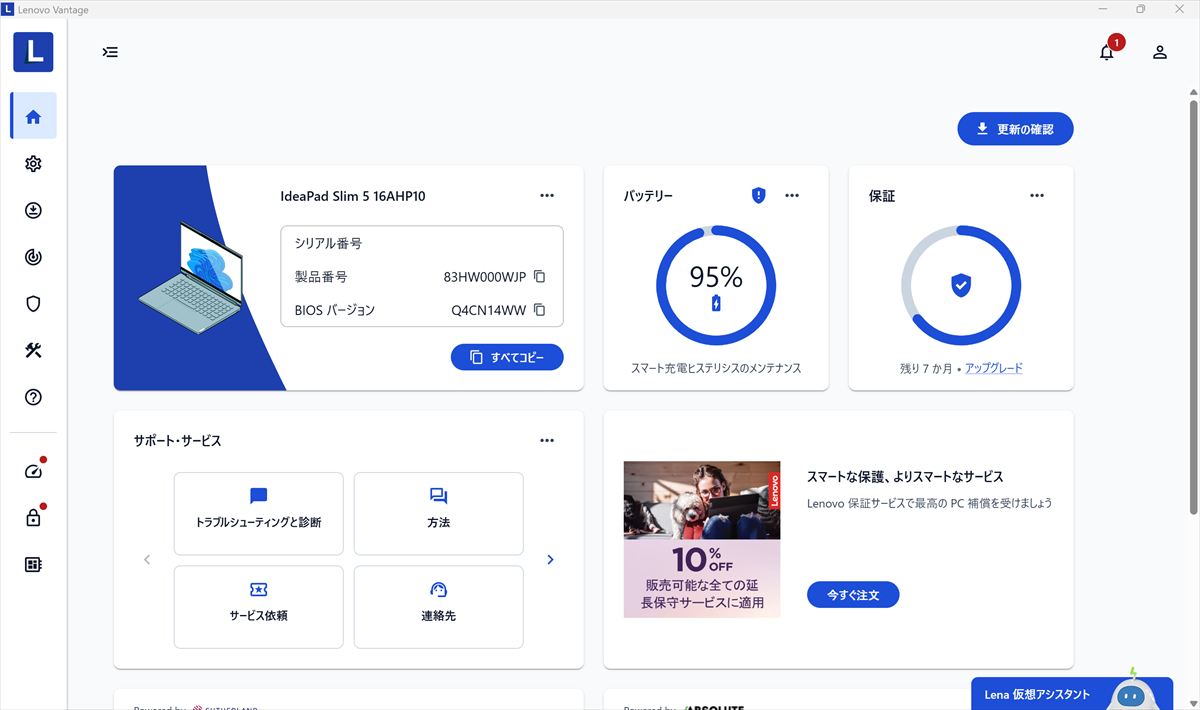The height and width of the screenshot is (710, 1200).
Task: Open the Smart Performance spiral icon in sidebar
Action: pyautogui.click(x=33, y=257)
